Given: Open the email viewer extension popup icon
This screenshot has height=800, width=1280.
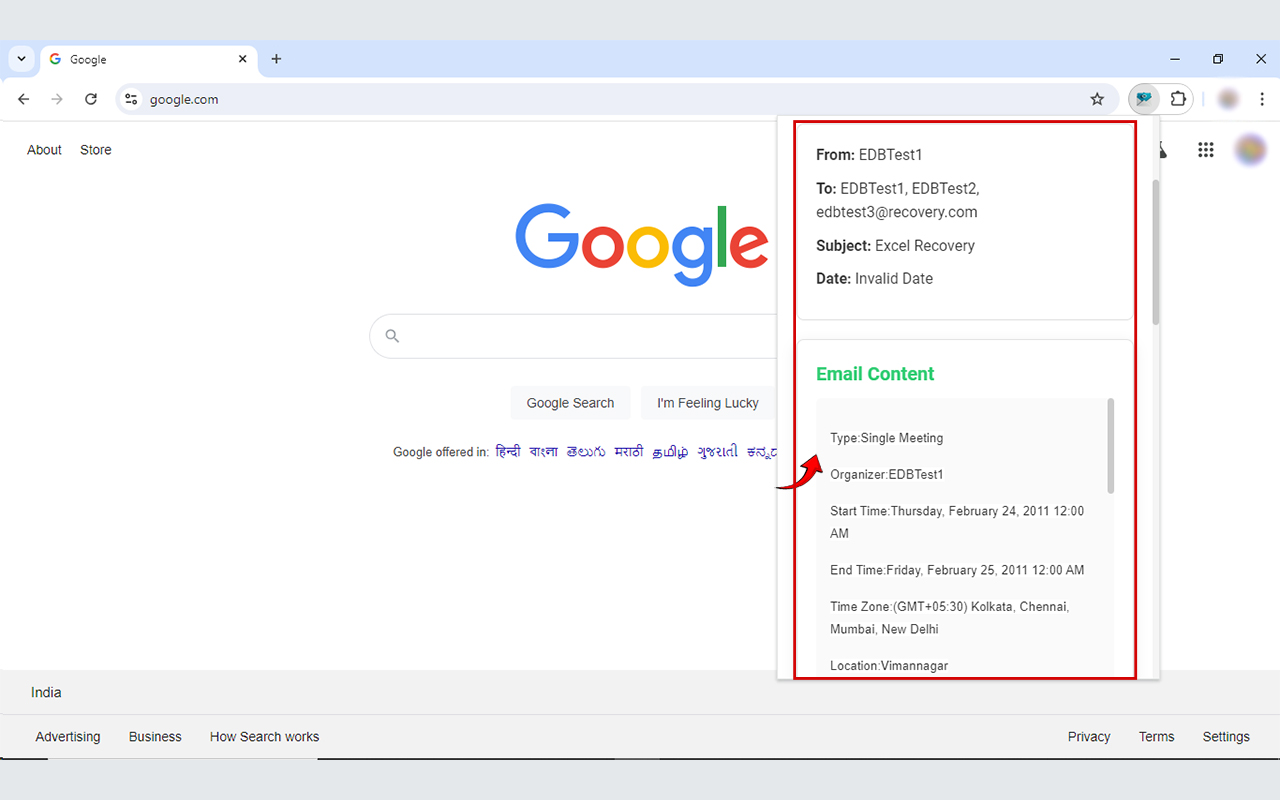Looking at the screenshot, I should (x=1142, y=99).
